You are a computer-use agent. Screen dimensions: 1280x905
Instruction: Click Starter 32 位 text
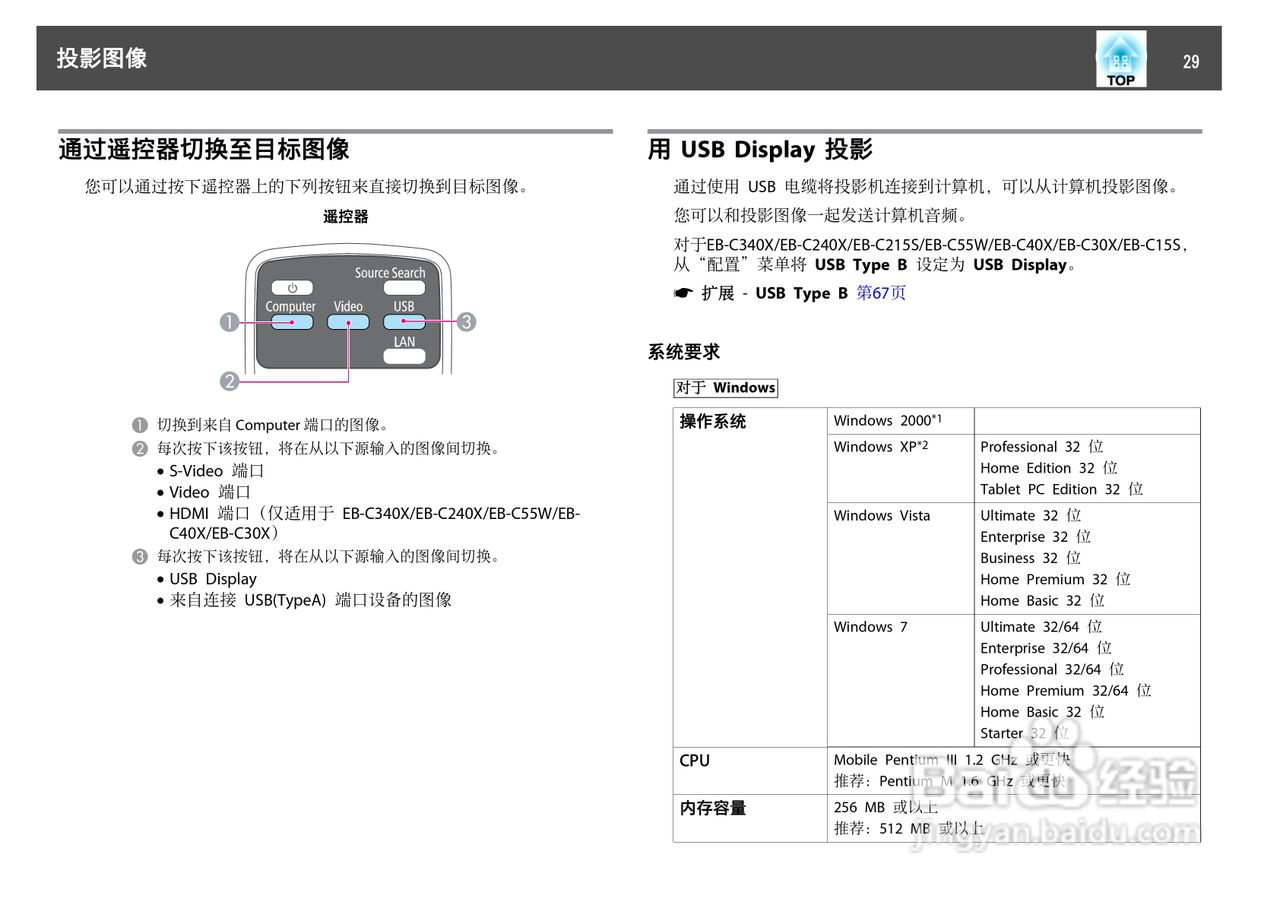pyautogui.click(x=1024, y=733)
